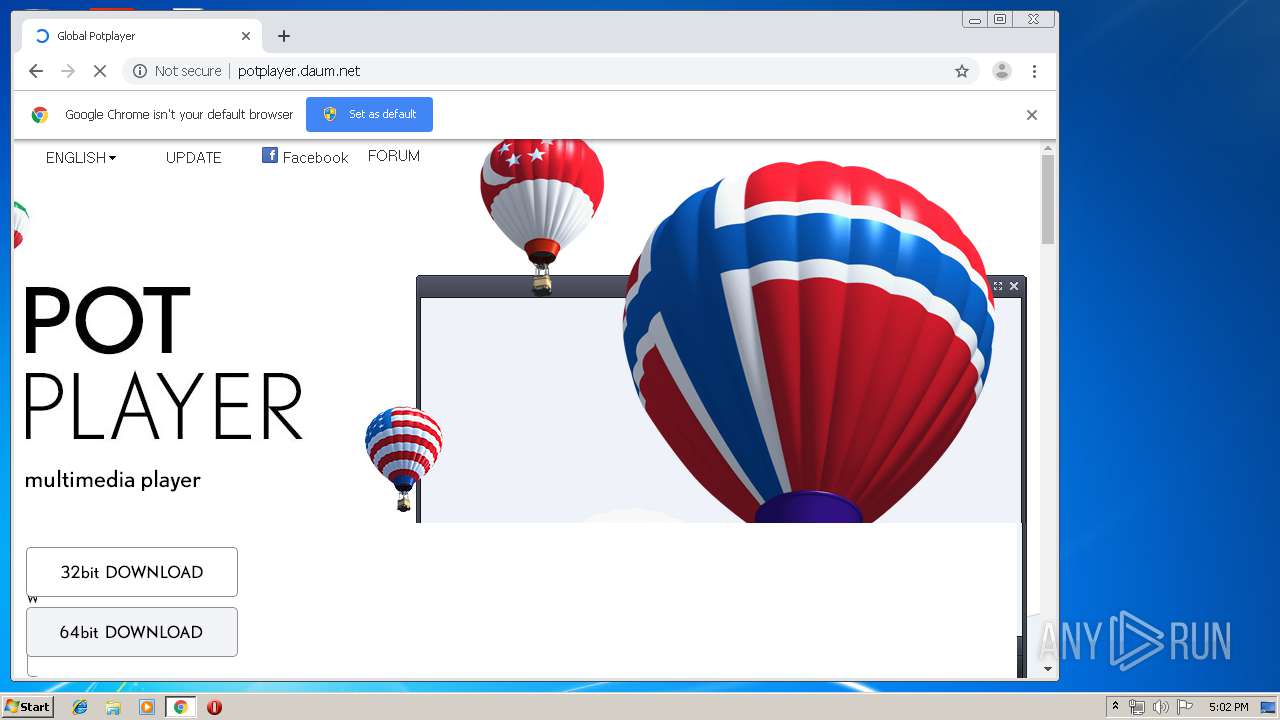Open the UPDATE menu link
This screenshot has height=720, width=1280.
pyautogui.click(x=193, y=158)
